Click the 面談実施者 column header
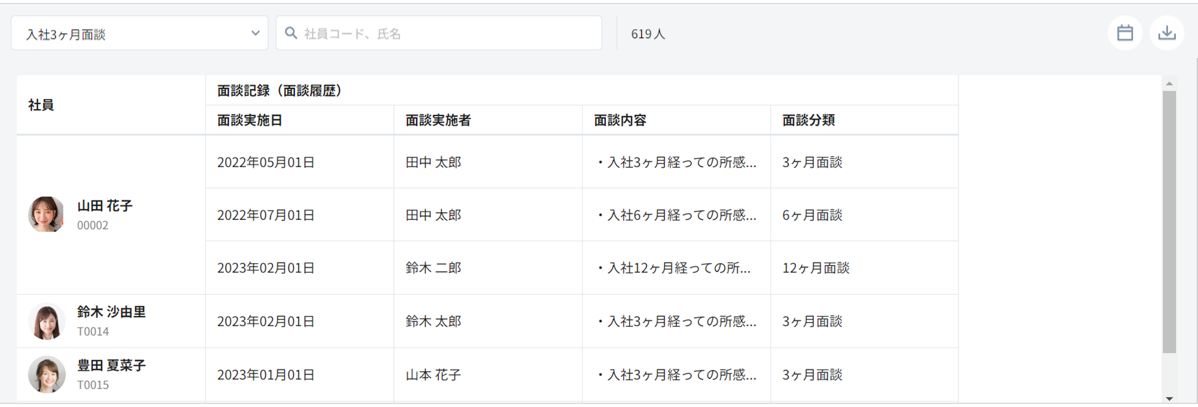 (x=438, y=120)
